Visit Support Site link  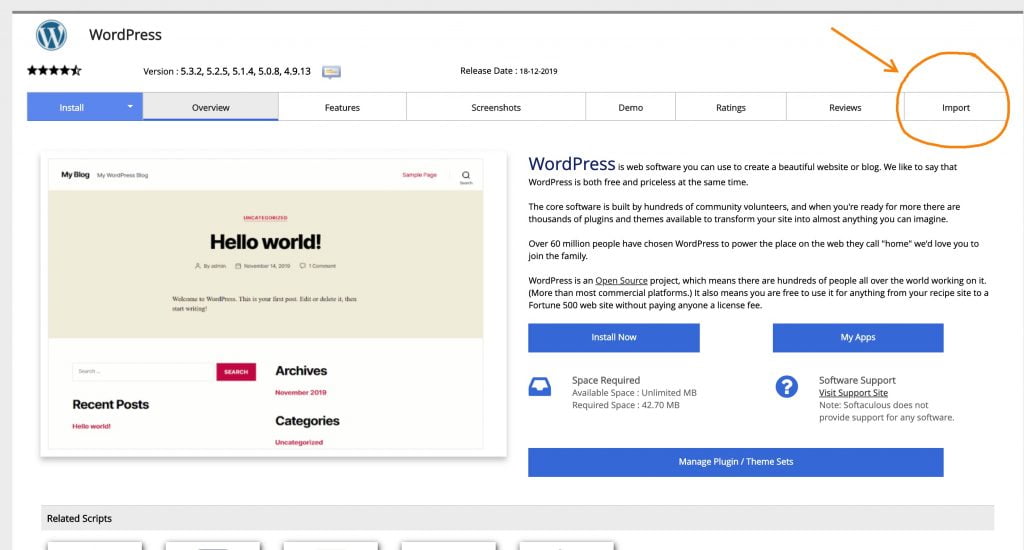(853, 393)
